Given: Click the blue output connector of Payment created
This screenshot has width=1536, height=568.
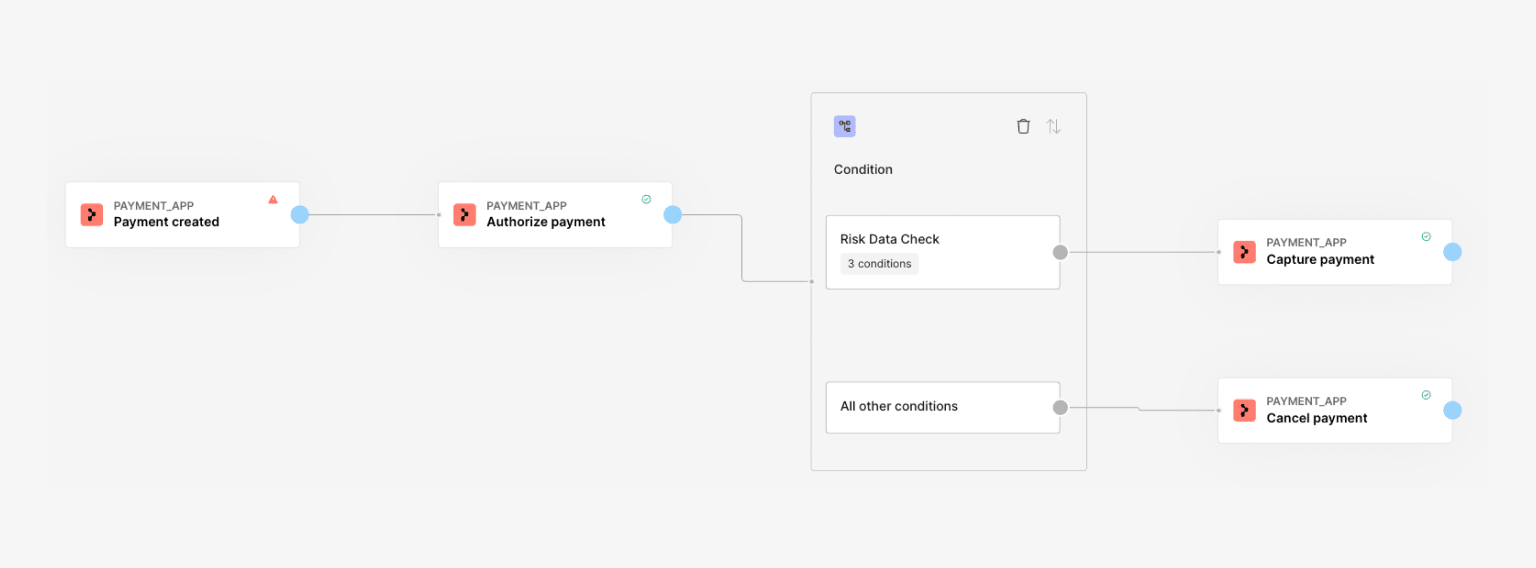Looking at the screenshot, I should point(300,214).
